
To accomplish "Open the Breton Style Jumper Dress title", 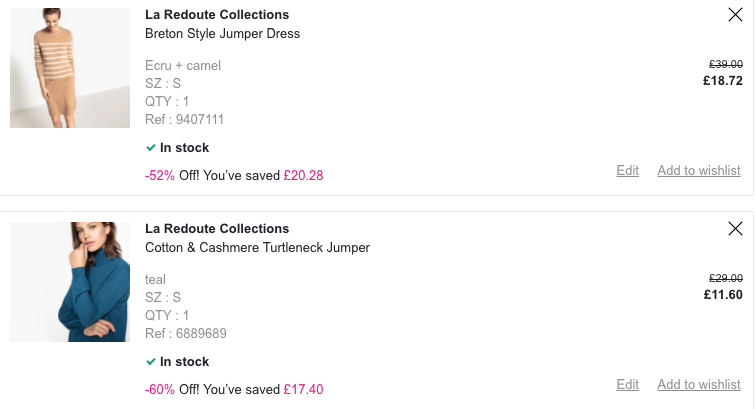I will (222, 34).
